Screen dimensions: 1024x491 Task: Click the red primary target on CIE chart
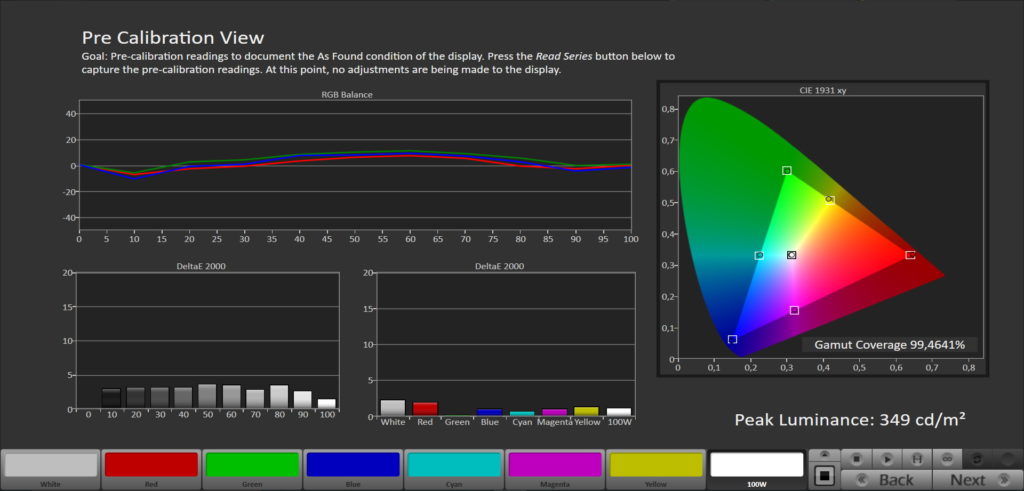pos(910,255)
